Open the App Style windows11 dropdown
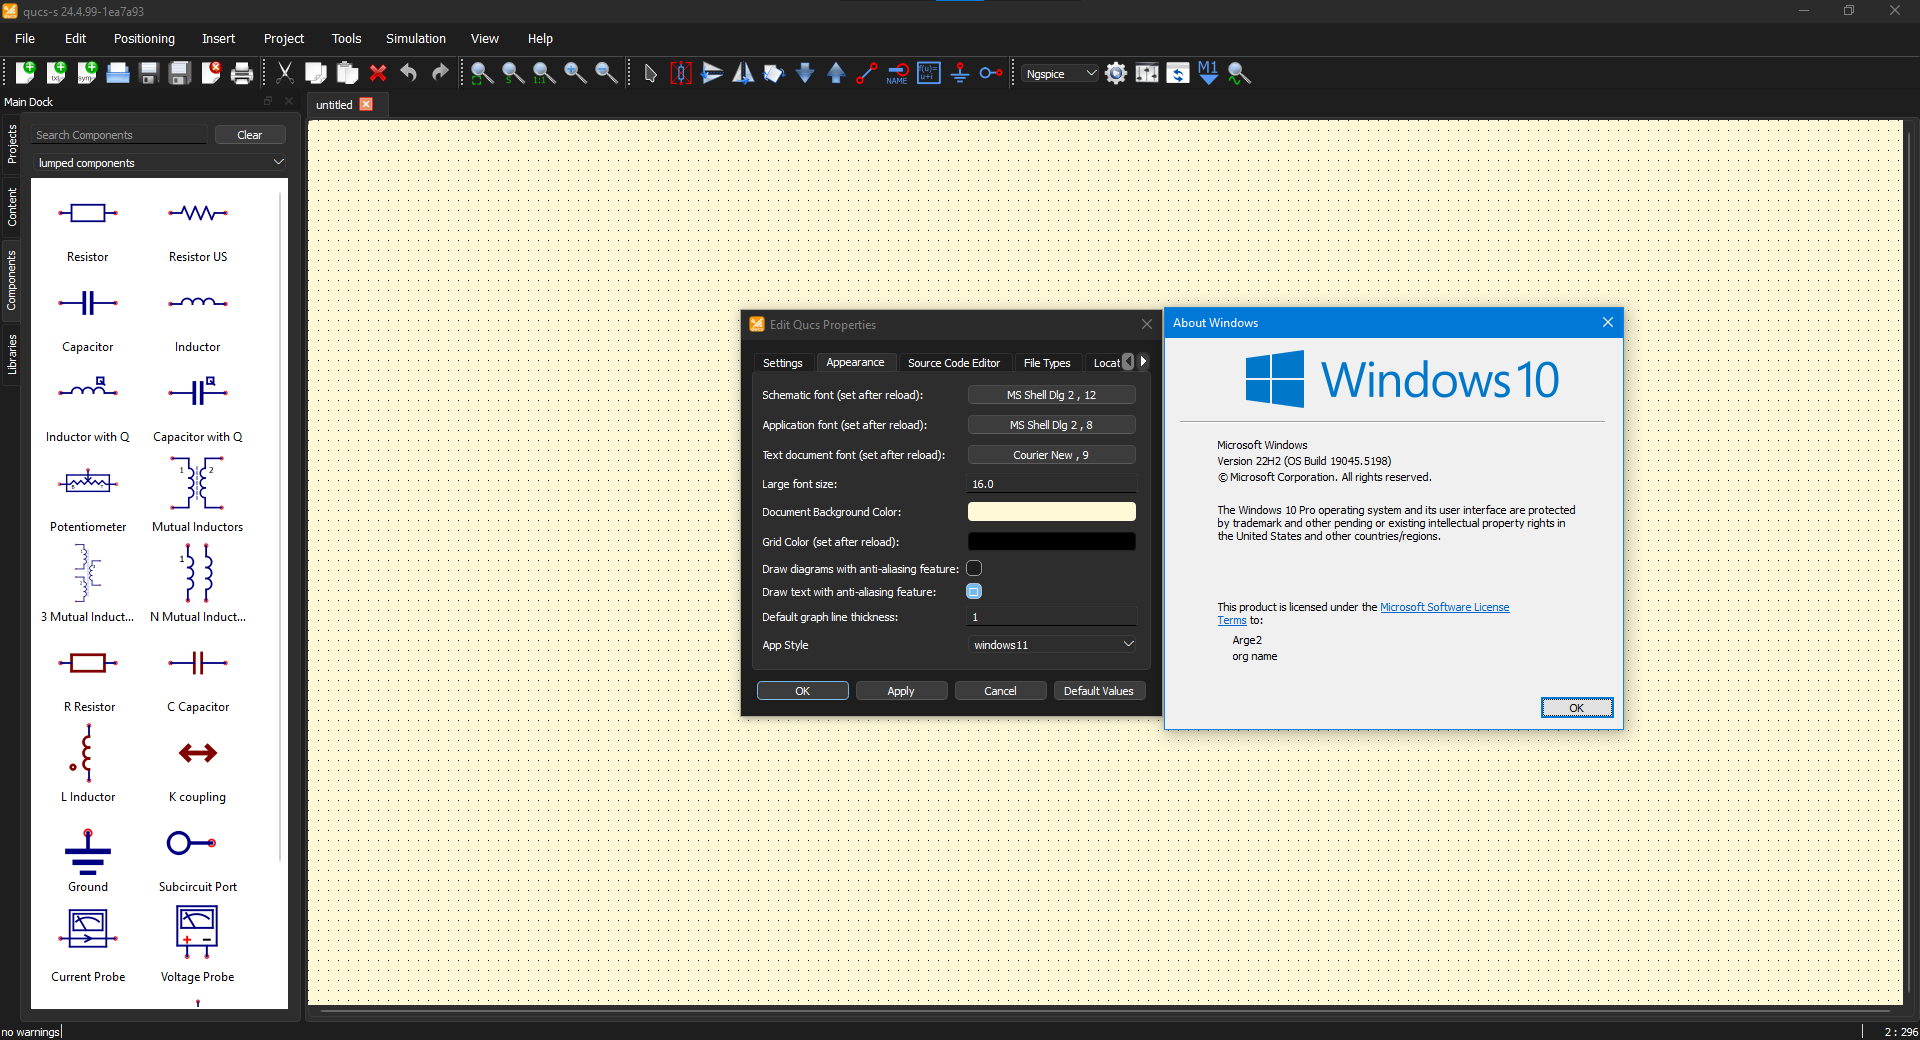The image size is (1920, 1040). [1052, 645]
